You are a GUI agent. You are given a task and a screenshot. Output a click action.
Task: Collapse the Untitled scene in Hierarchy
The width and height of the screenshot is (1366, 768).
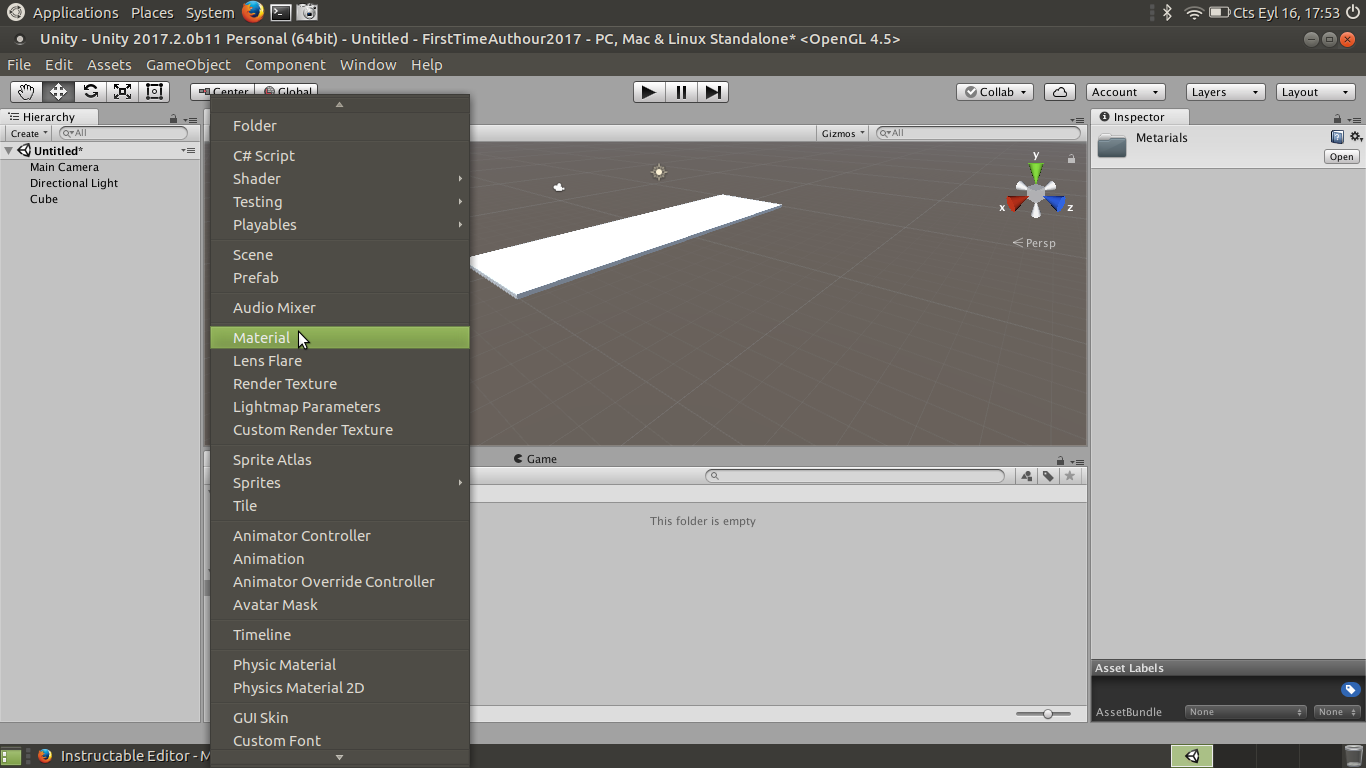9,151
